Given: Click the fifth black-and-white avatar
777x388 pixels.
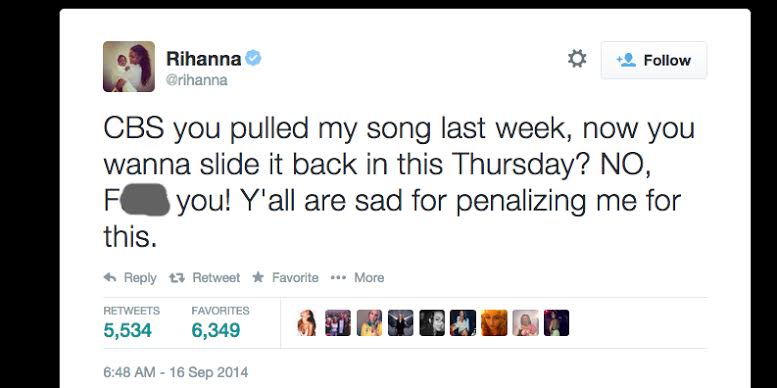Looking at the screenshot, I should [432, 323].
